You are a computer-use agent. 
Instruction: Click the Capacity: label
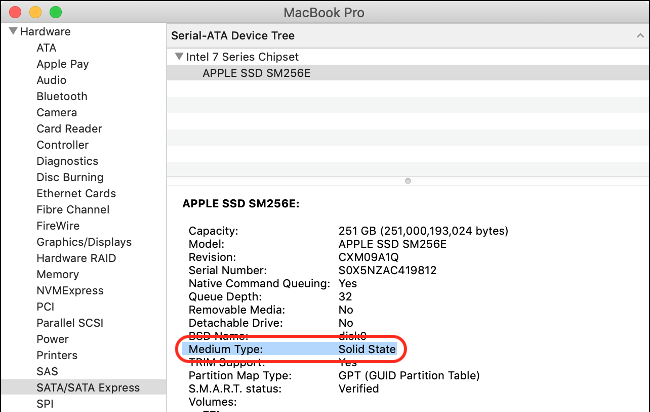(213, 231)
